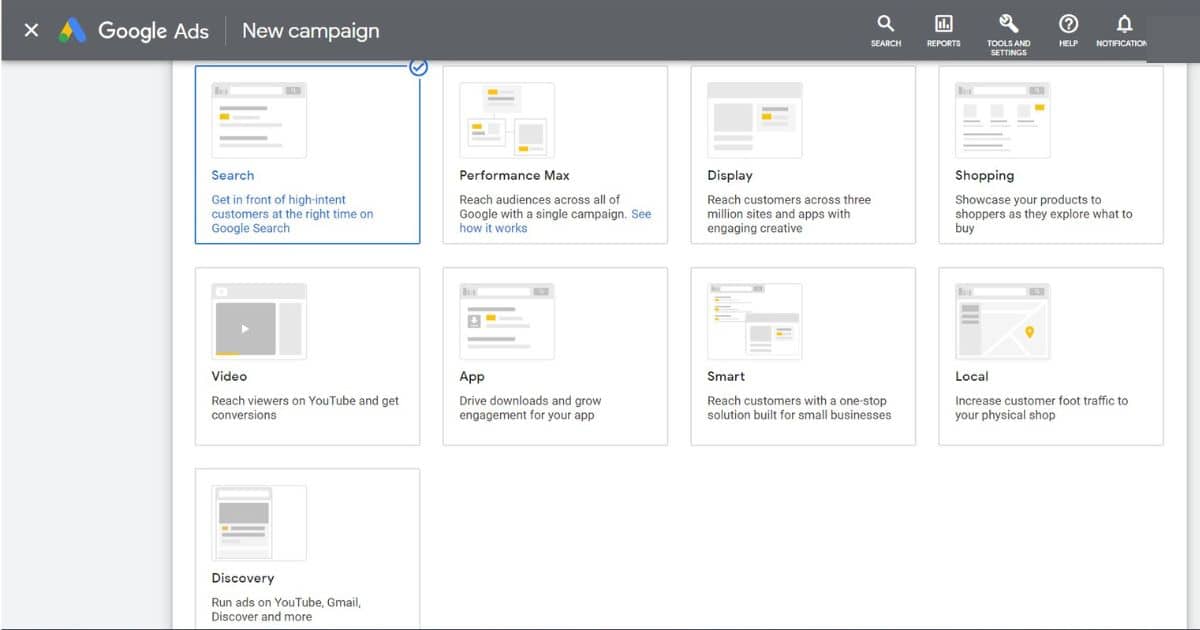Image resolution: width=1200 pixels, height=630 pixels.
Task: Choose the Shopping campaign type
Action: pyautogui.click(x=1050, y=155)
